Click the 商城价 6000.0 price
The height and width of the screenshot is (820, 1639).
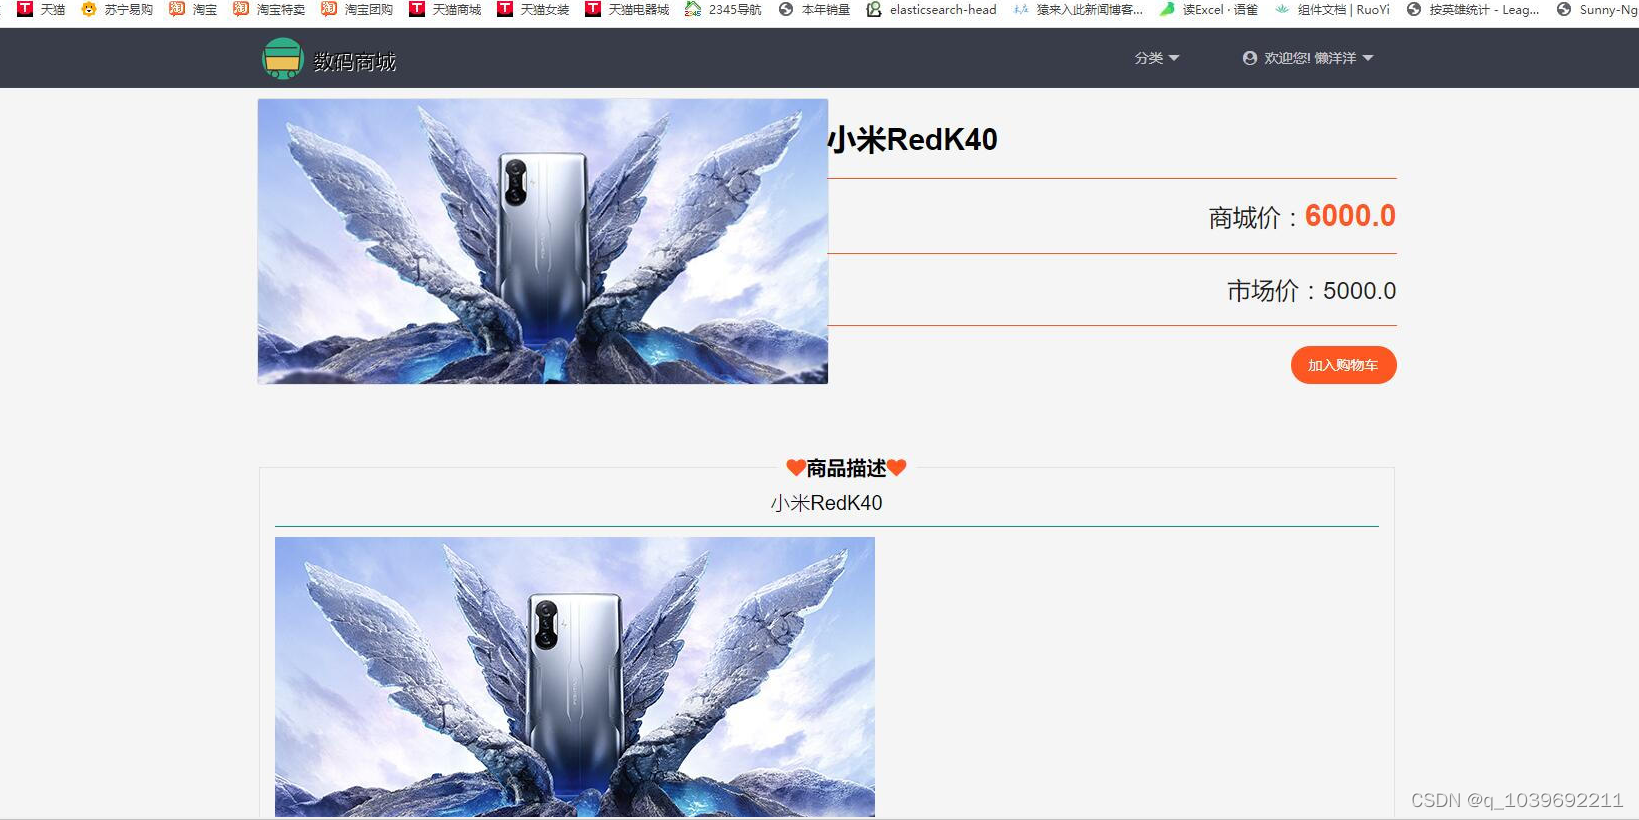[x=1302, y=216]
